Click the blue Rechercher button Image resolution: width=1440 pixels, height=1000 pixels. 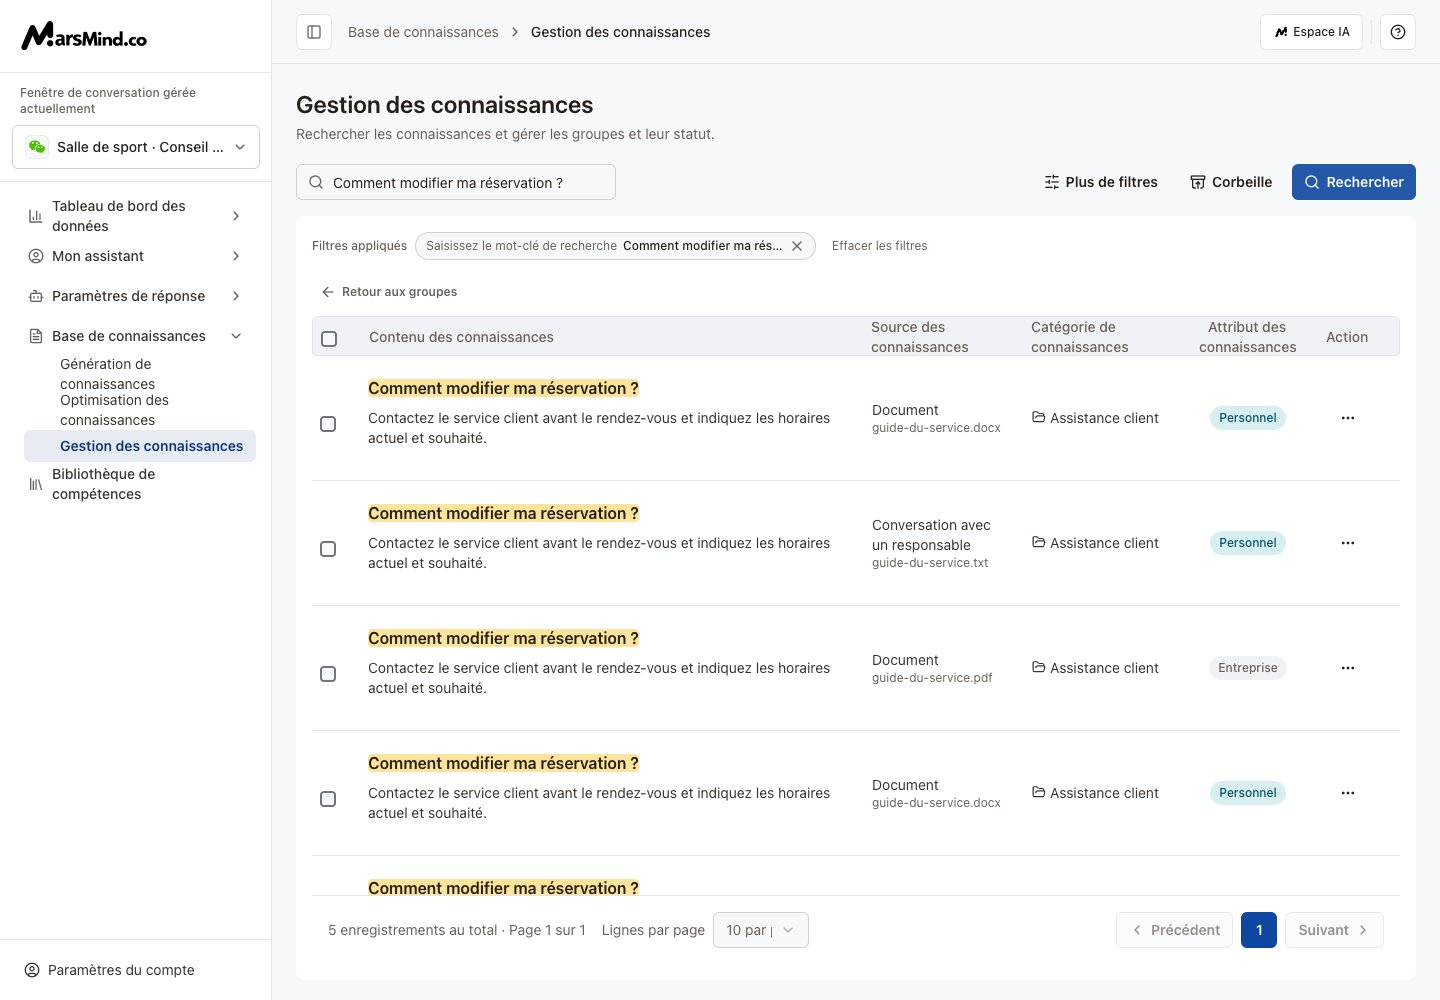(x=1354, y=182)
